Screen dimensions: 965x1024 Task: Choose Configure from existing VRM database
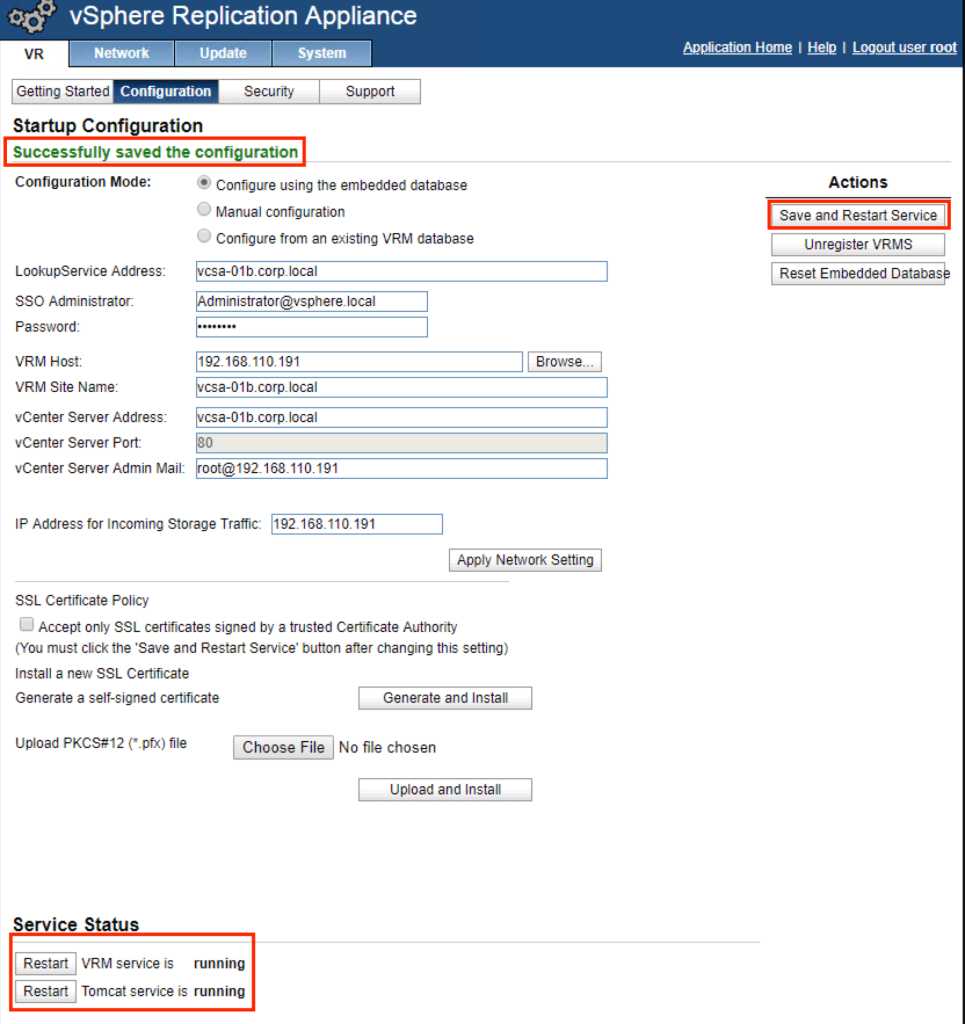tap(205, 237)
